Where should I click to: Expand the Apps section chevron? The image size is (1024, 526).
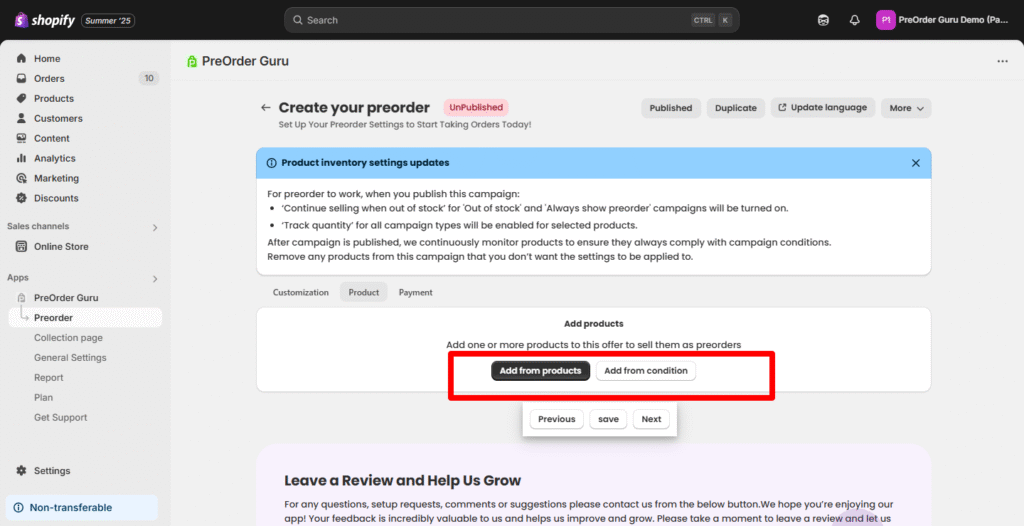(x=154, y=278)
